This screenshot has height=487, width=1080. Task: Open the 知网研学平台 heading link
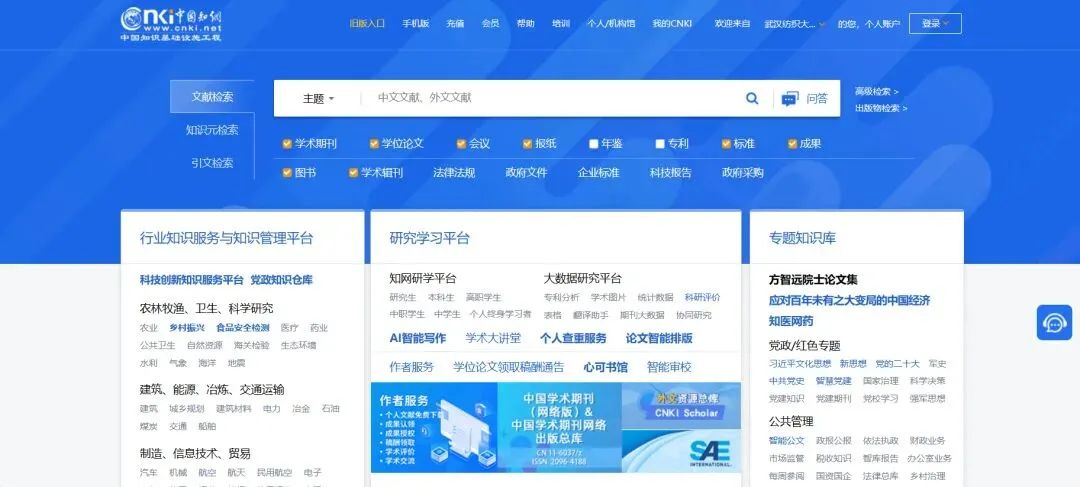point(422,278)
